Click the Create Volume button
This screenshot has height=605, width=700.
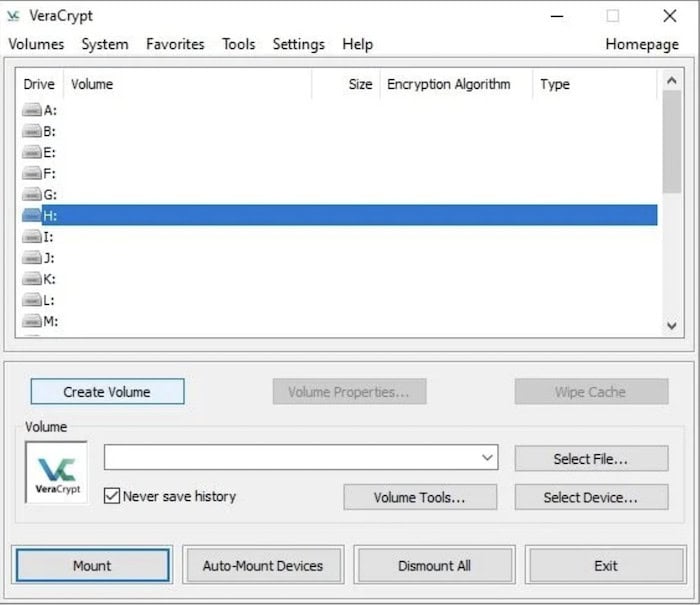tap(107, 392)
